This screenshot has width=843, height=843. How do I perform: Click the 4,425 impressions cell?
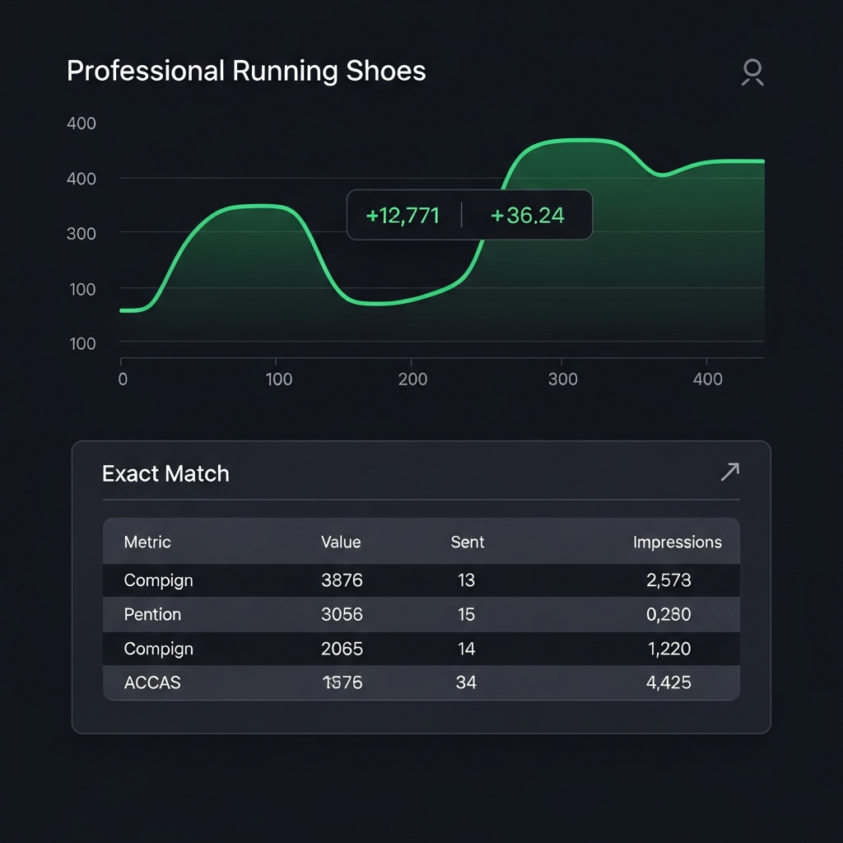pos(668,682)
